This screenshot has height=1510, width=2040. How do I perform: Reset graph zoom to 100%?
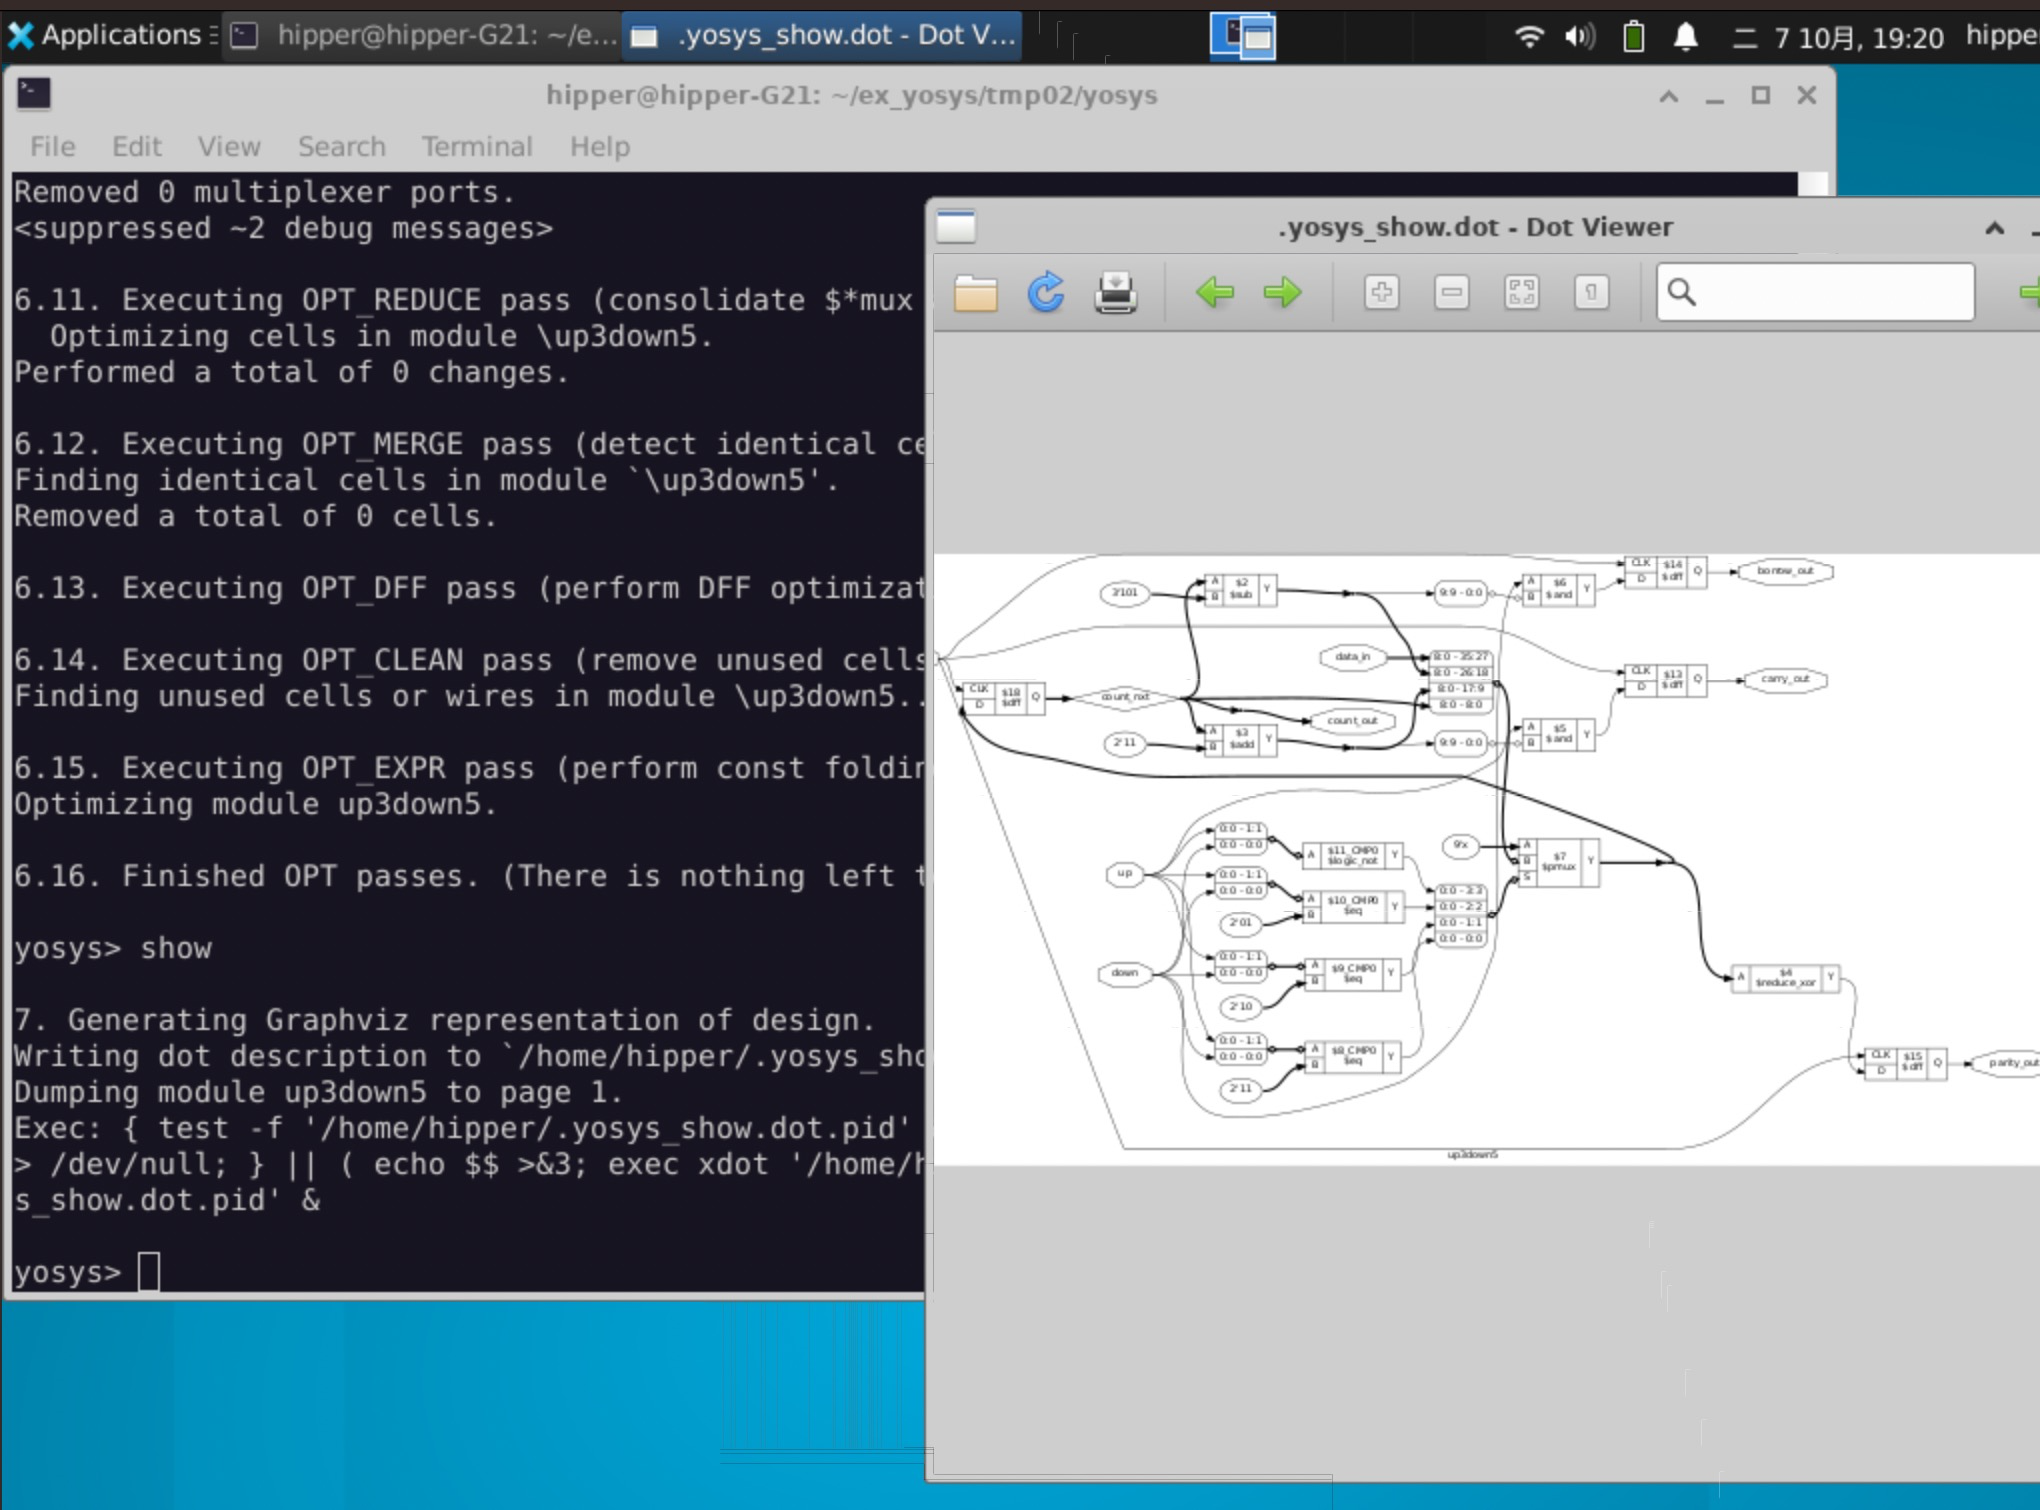[1591, 293]
